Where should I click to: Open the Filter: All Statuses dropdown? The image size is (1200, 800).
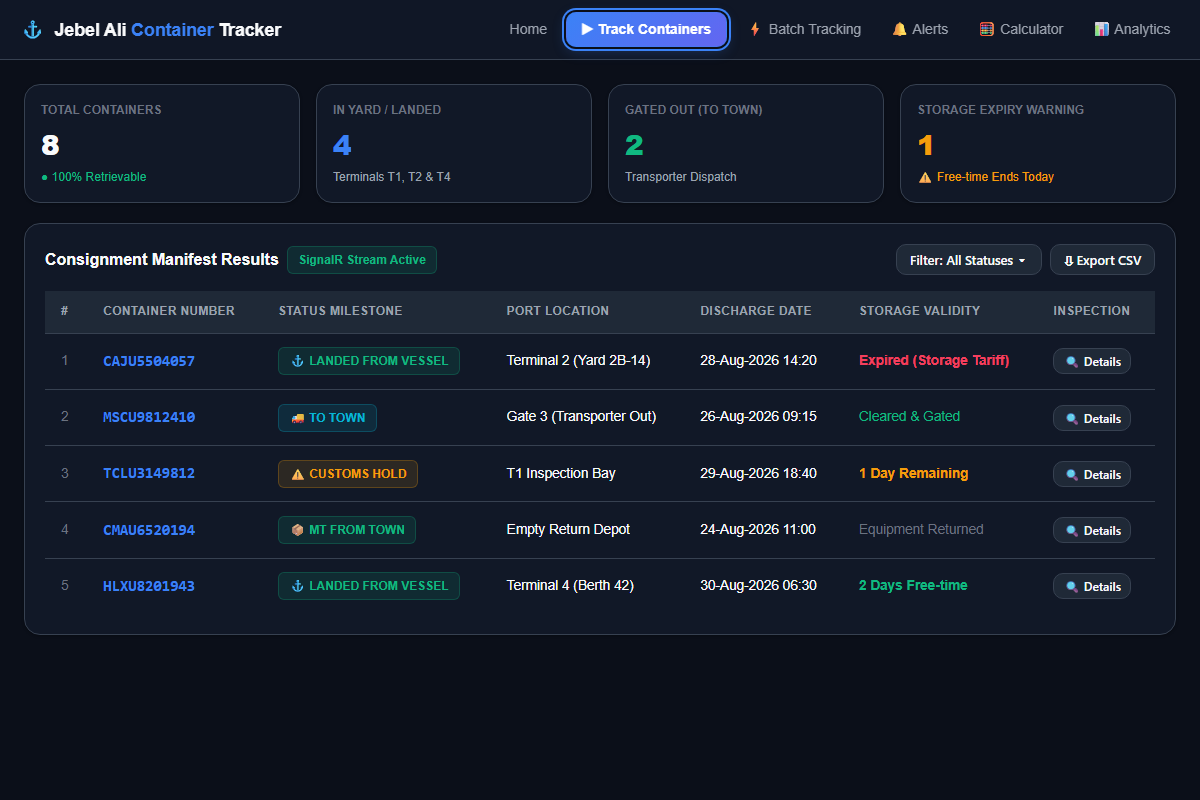[969, 260]
